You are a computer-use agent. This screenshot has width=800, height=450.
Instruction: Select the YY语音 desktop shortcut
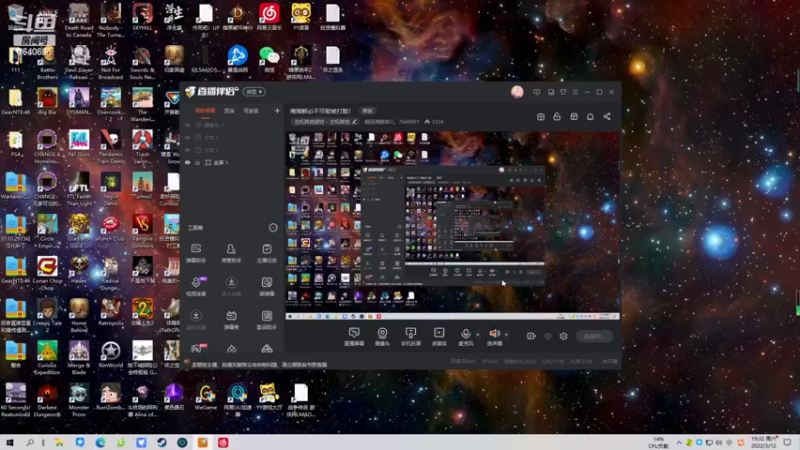pos(301,17)
